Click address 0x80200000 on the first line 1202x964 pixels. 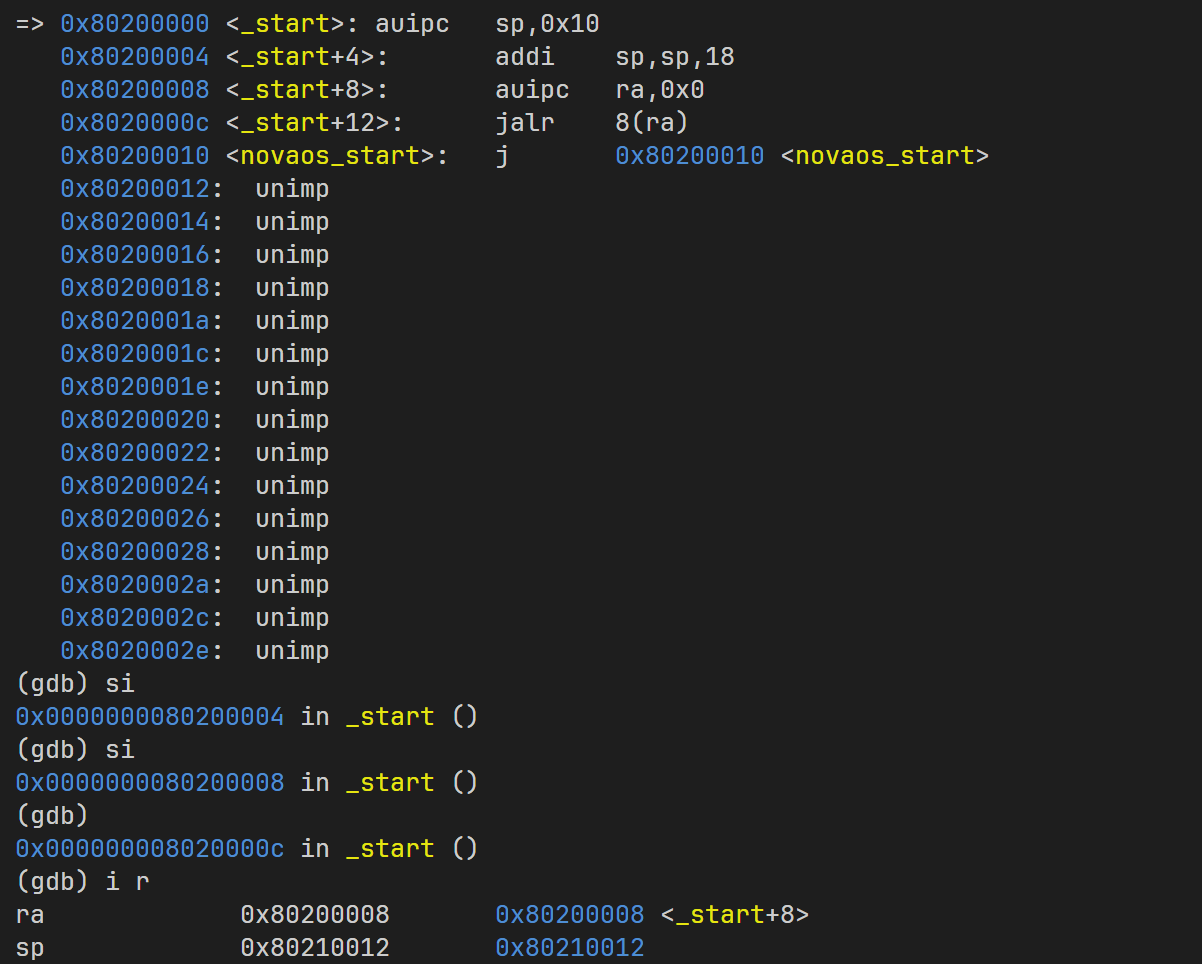pos(135,24)
